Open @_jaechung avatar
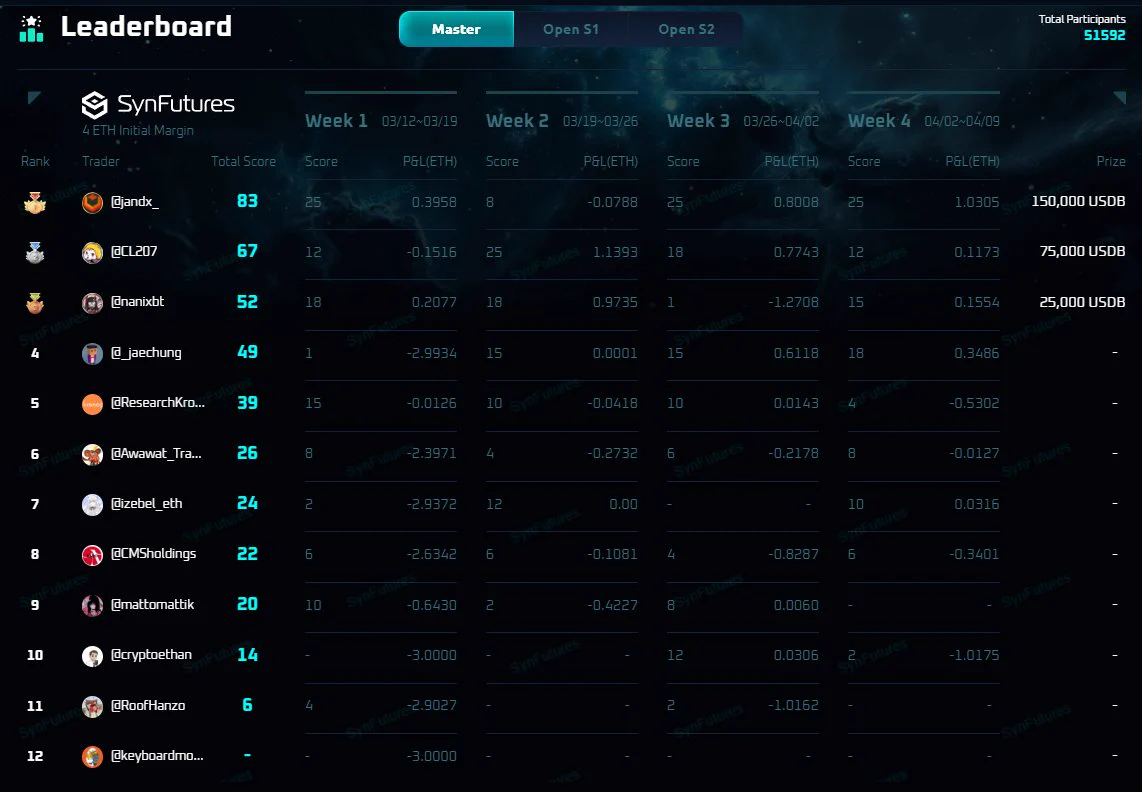The width and height of the screenshot is (1142, 792). pos(92,353)
